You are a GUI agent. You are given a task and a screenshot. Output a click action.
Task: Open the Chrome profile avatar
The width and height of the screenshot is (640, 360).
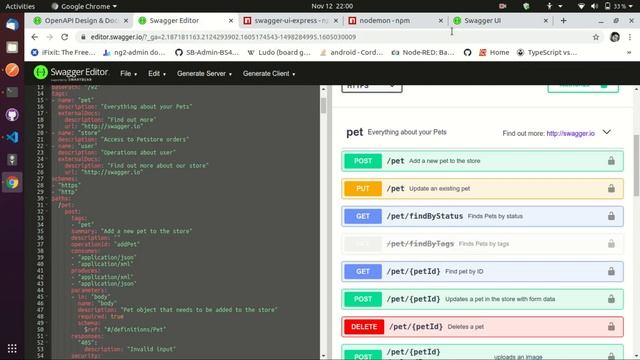pos(615,37)
